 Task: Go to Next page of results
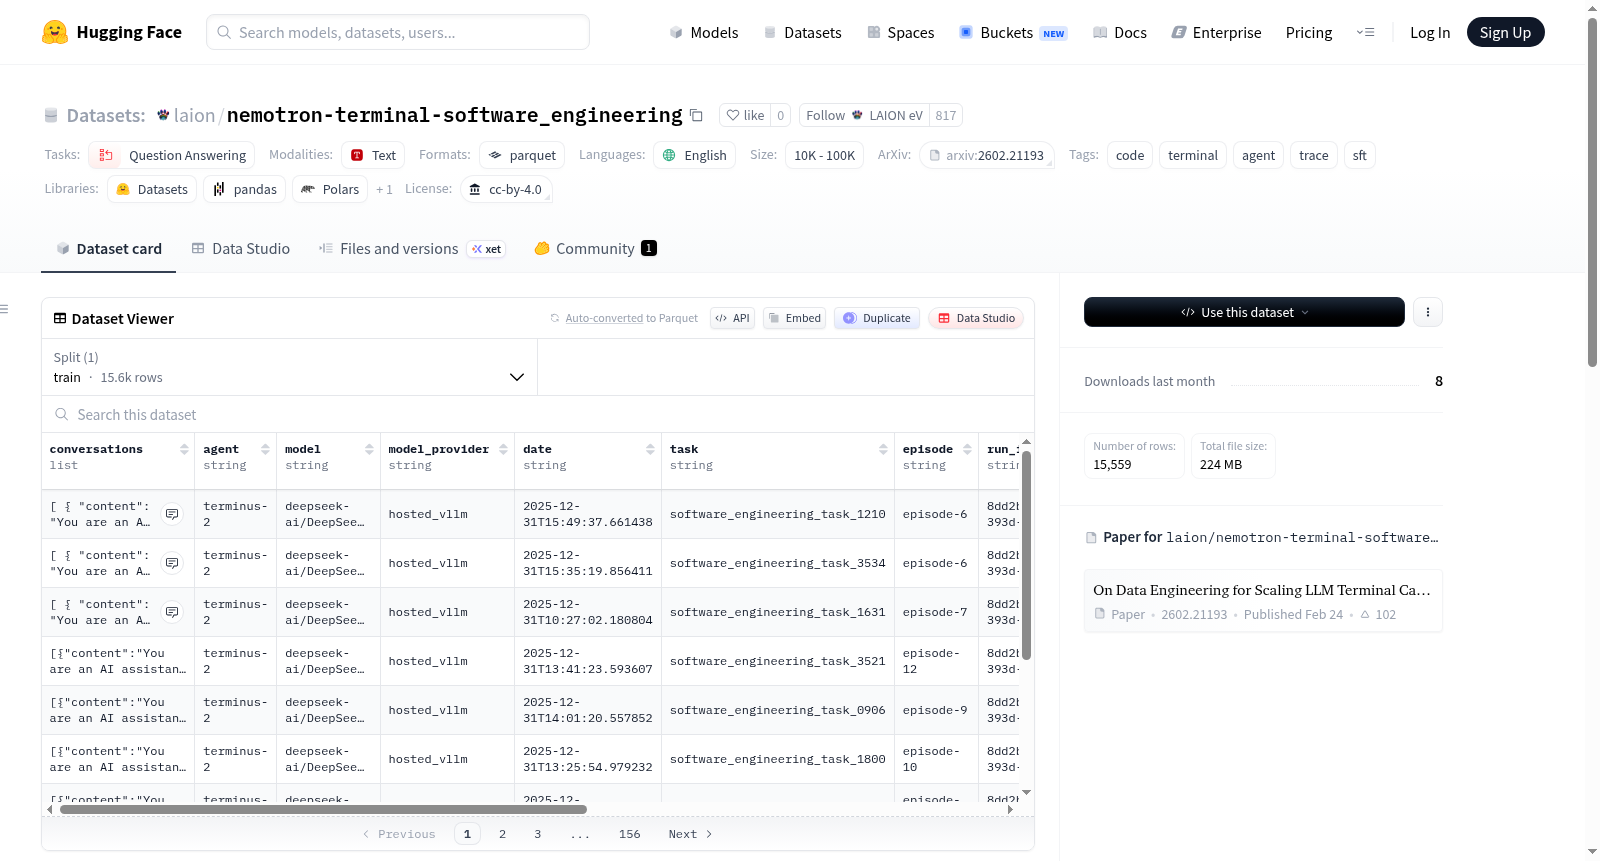[690, 834]
